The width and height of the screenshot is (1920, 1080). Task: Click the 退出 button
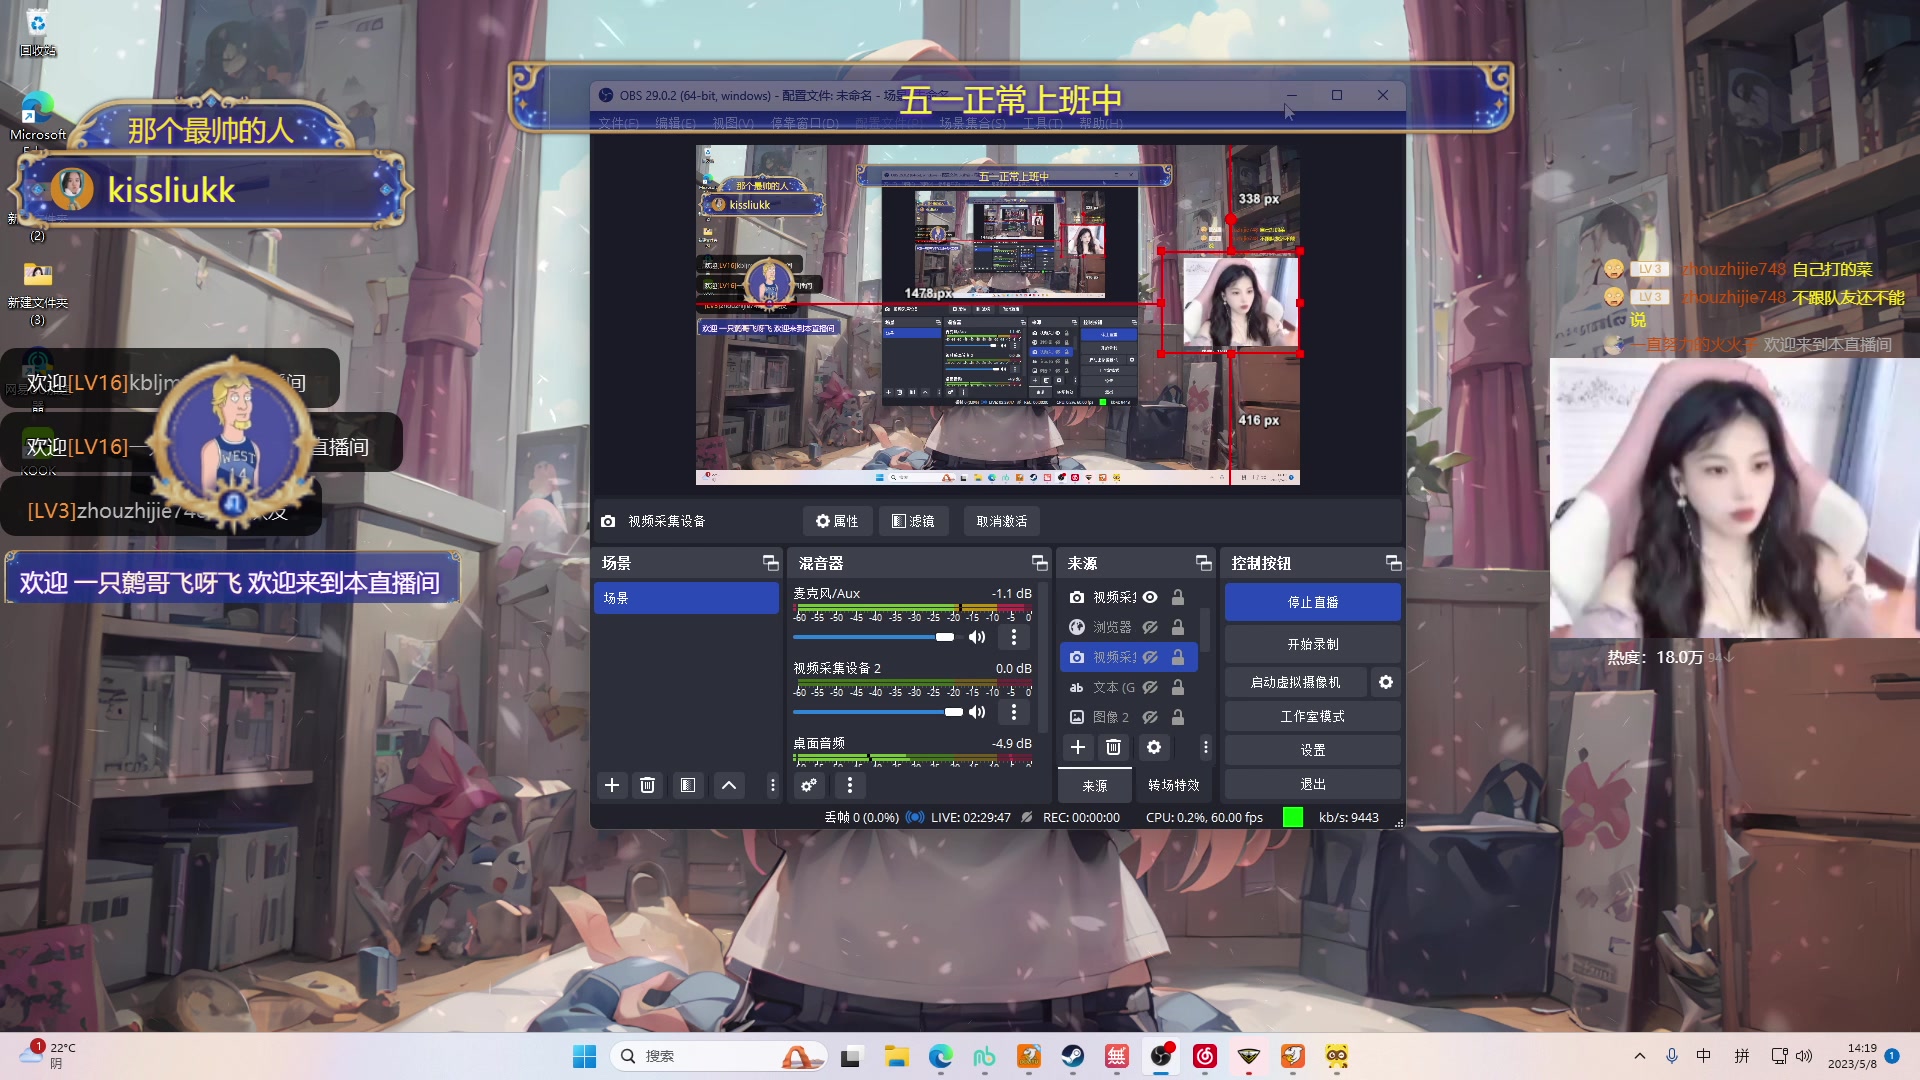tap(1312, 784)
